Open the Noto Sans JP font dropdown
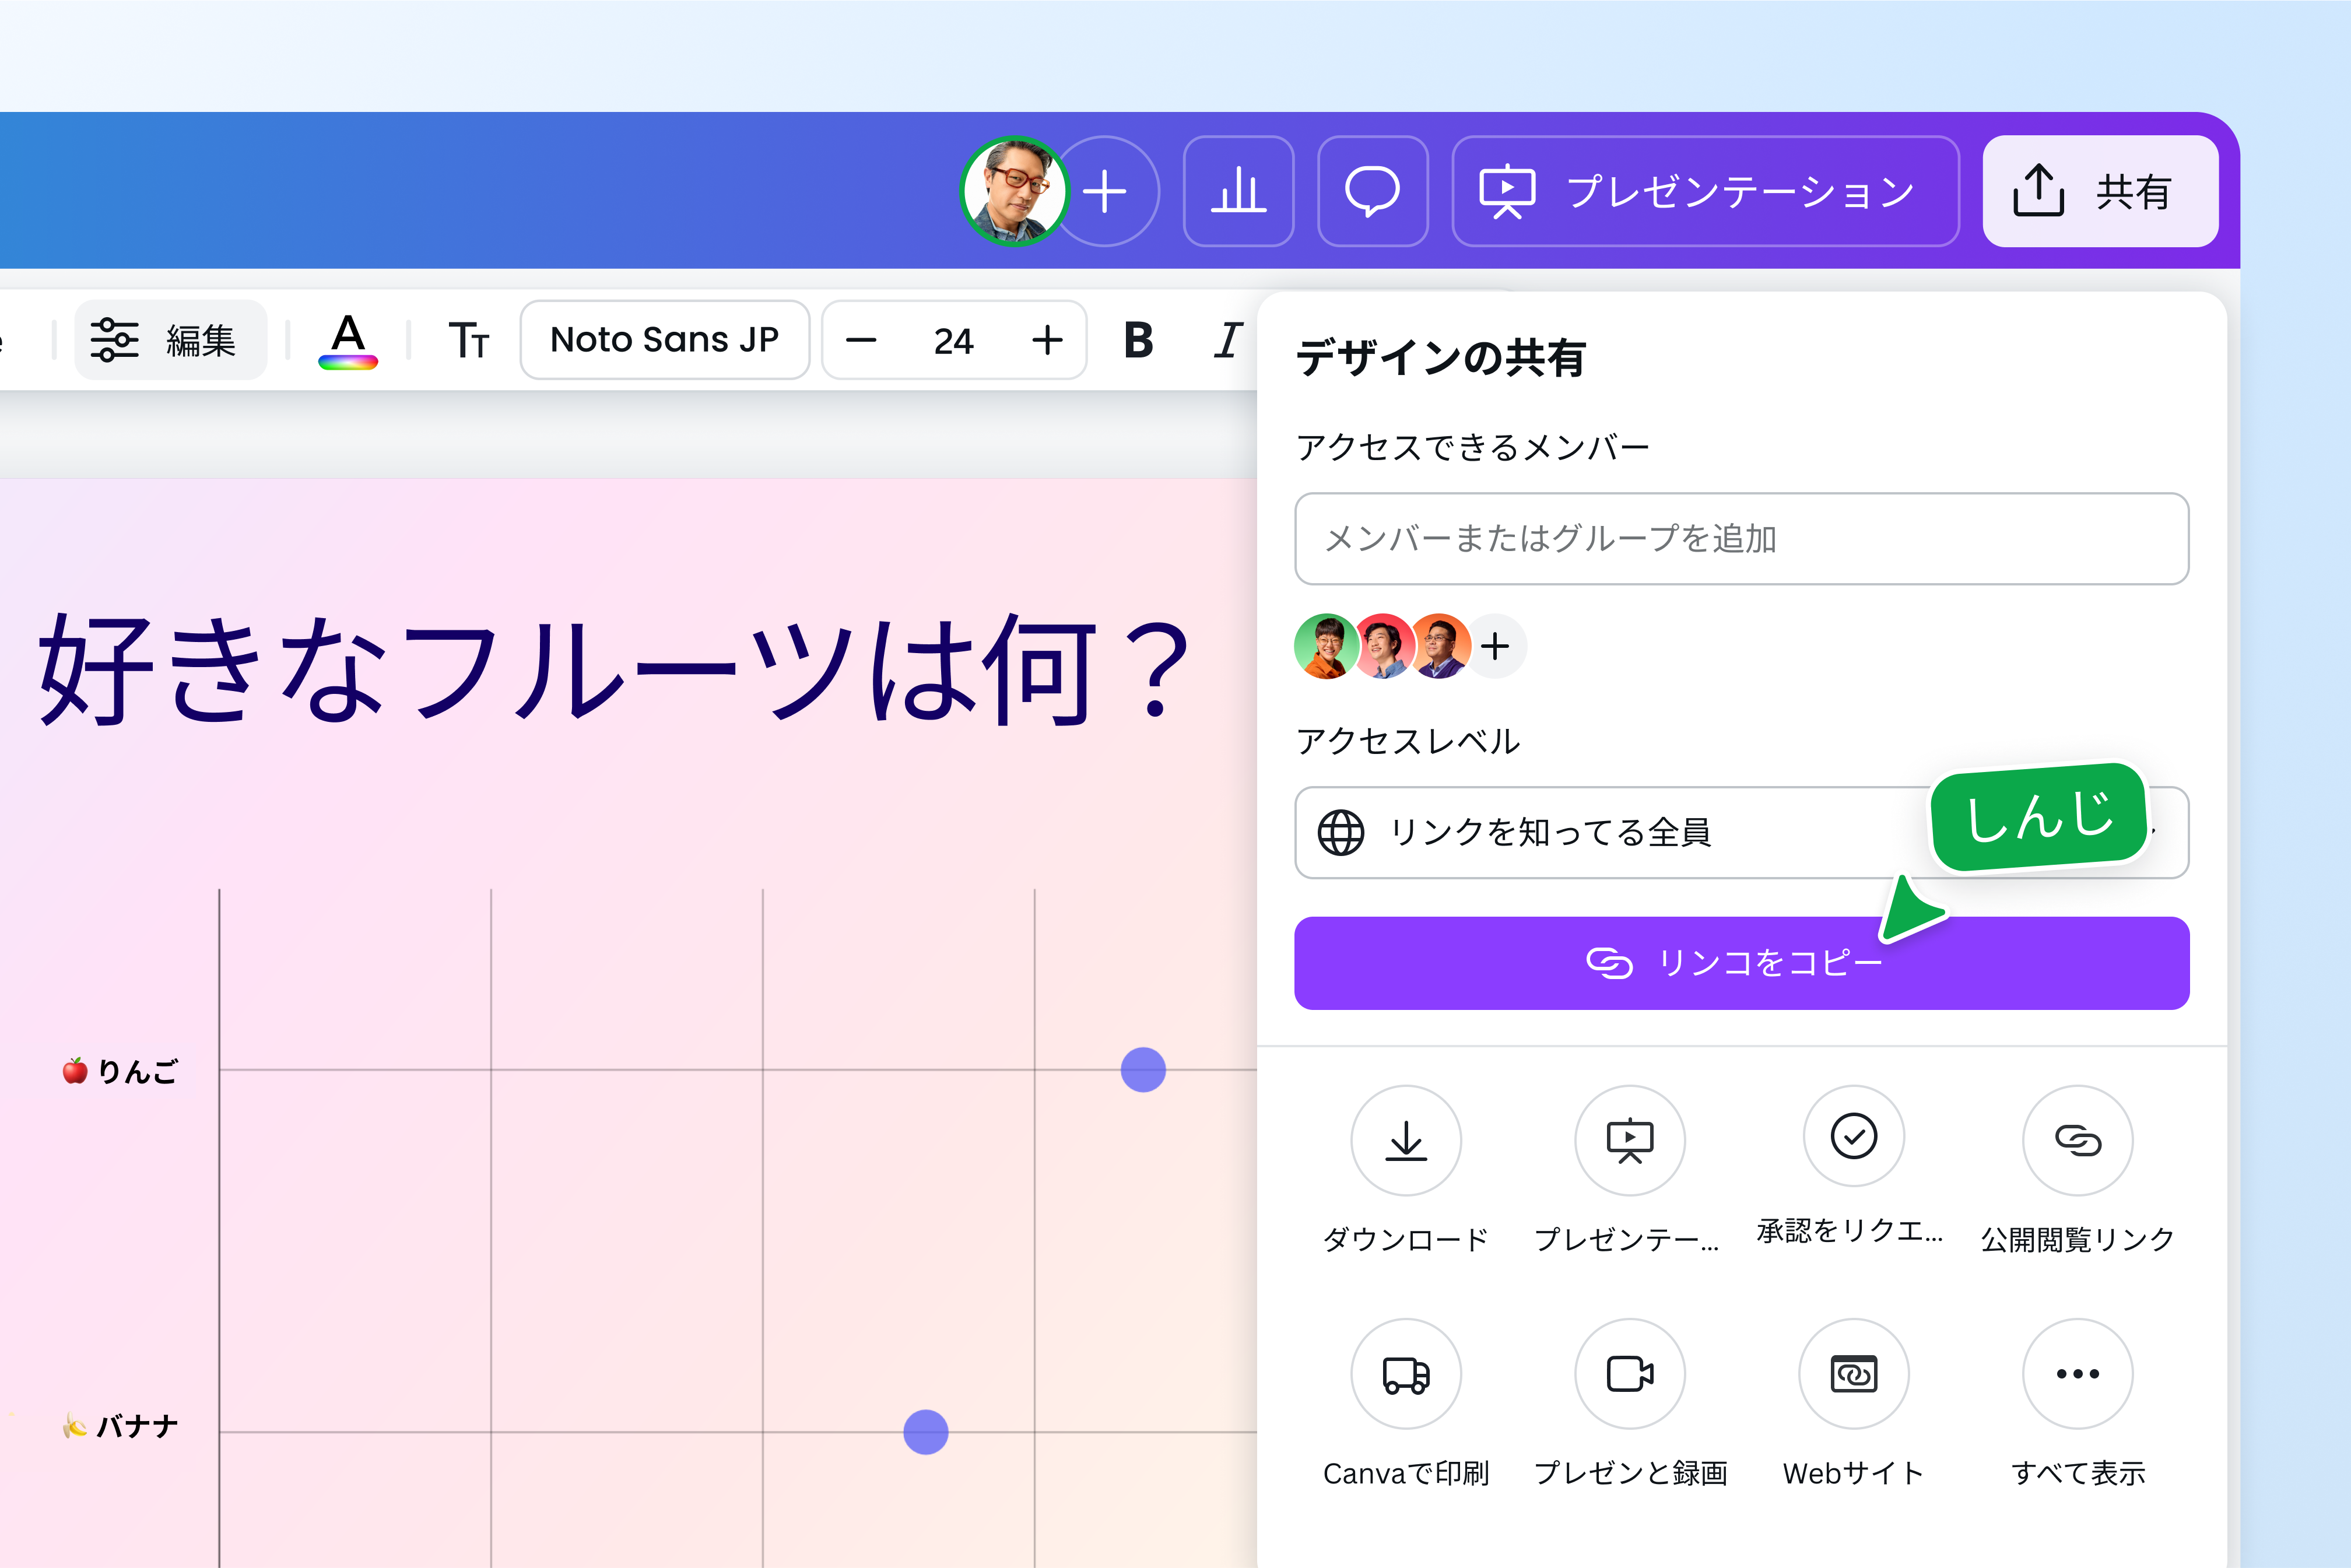 coord(665,340)
